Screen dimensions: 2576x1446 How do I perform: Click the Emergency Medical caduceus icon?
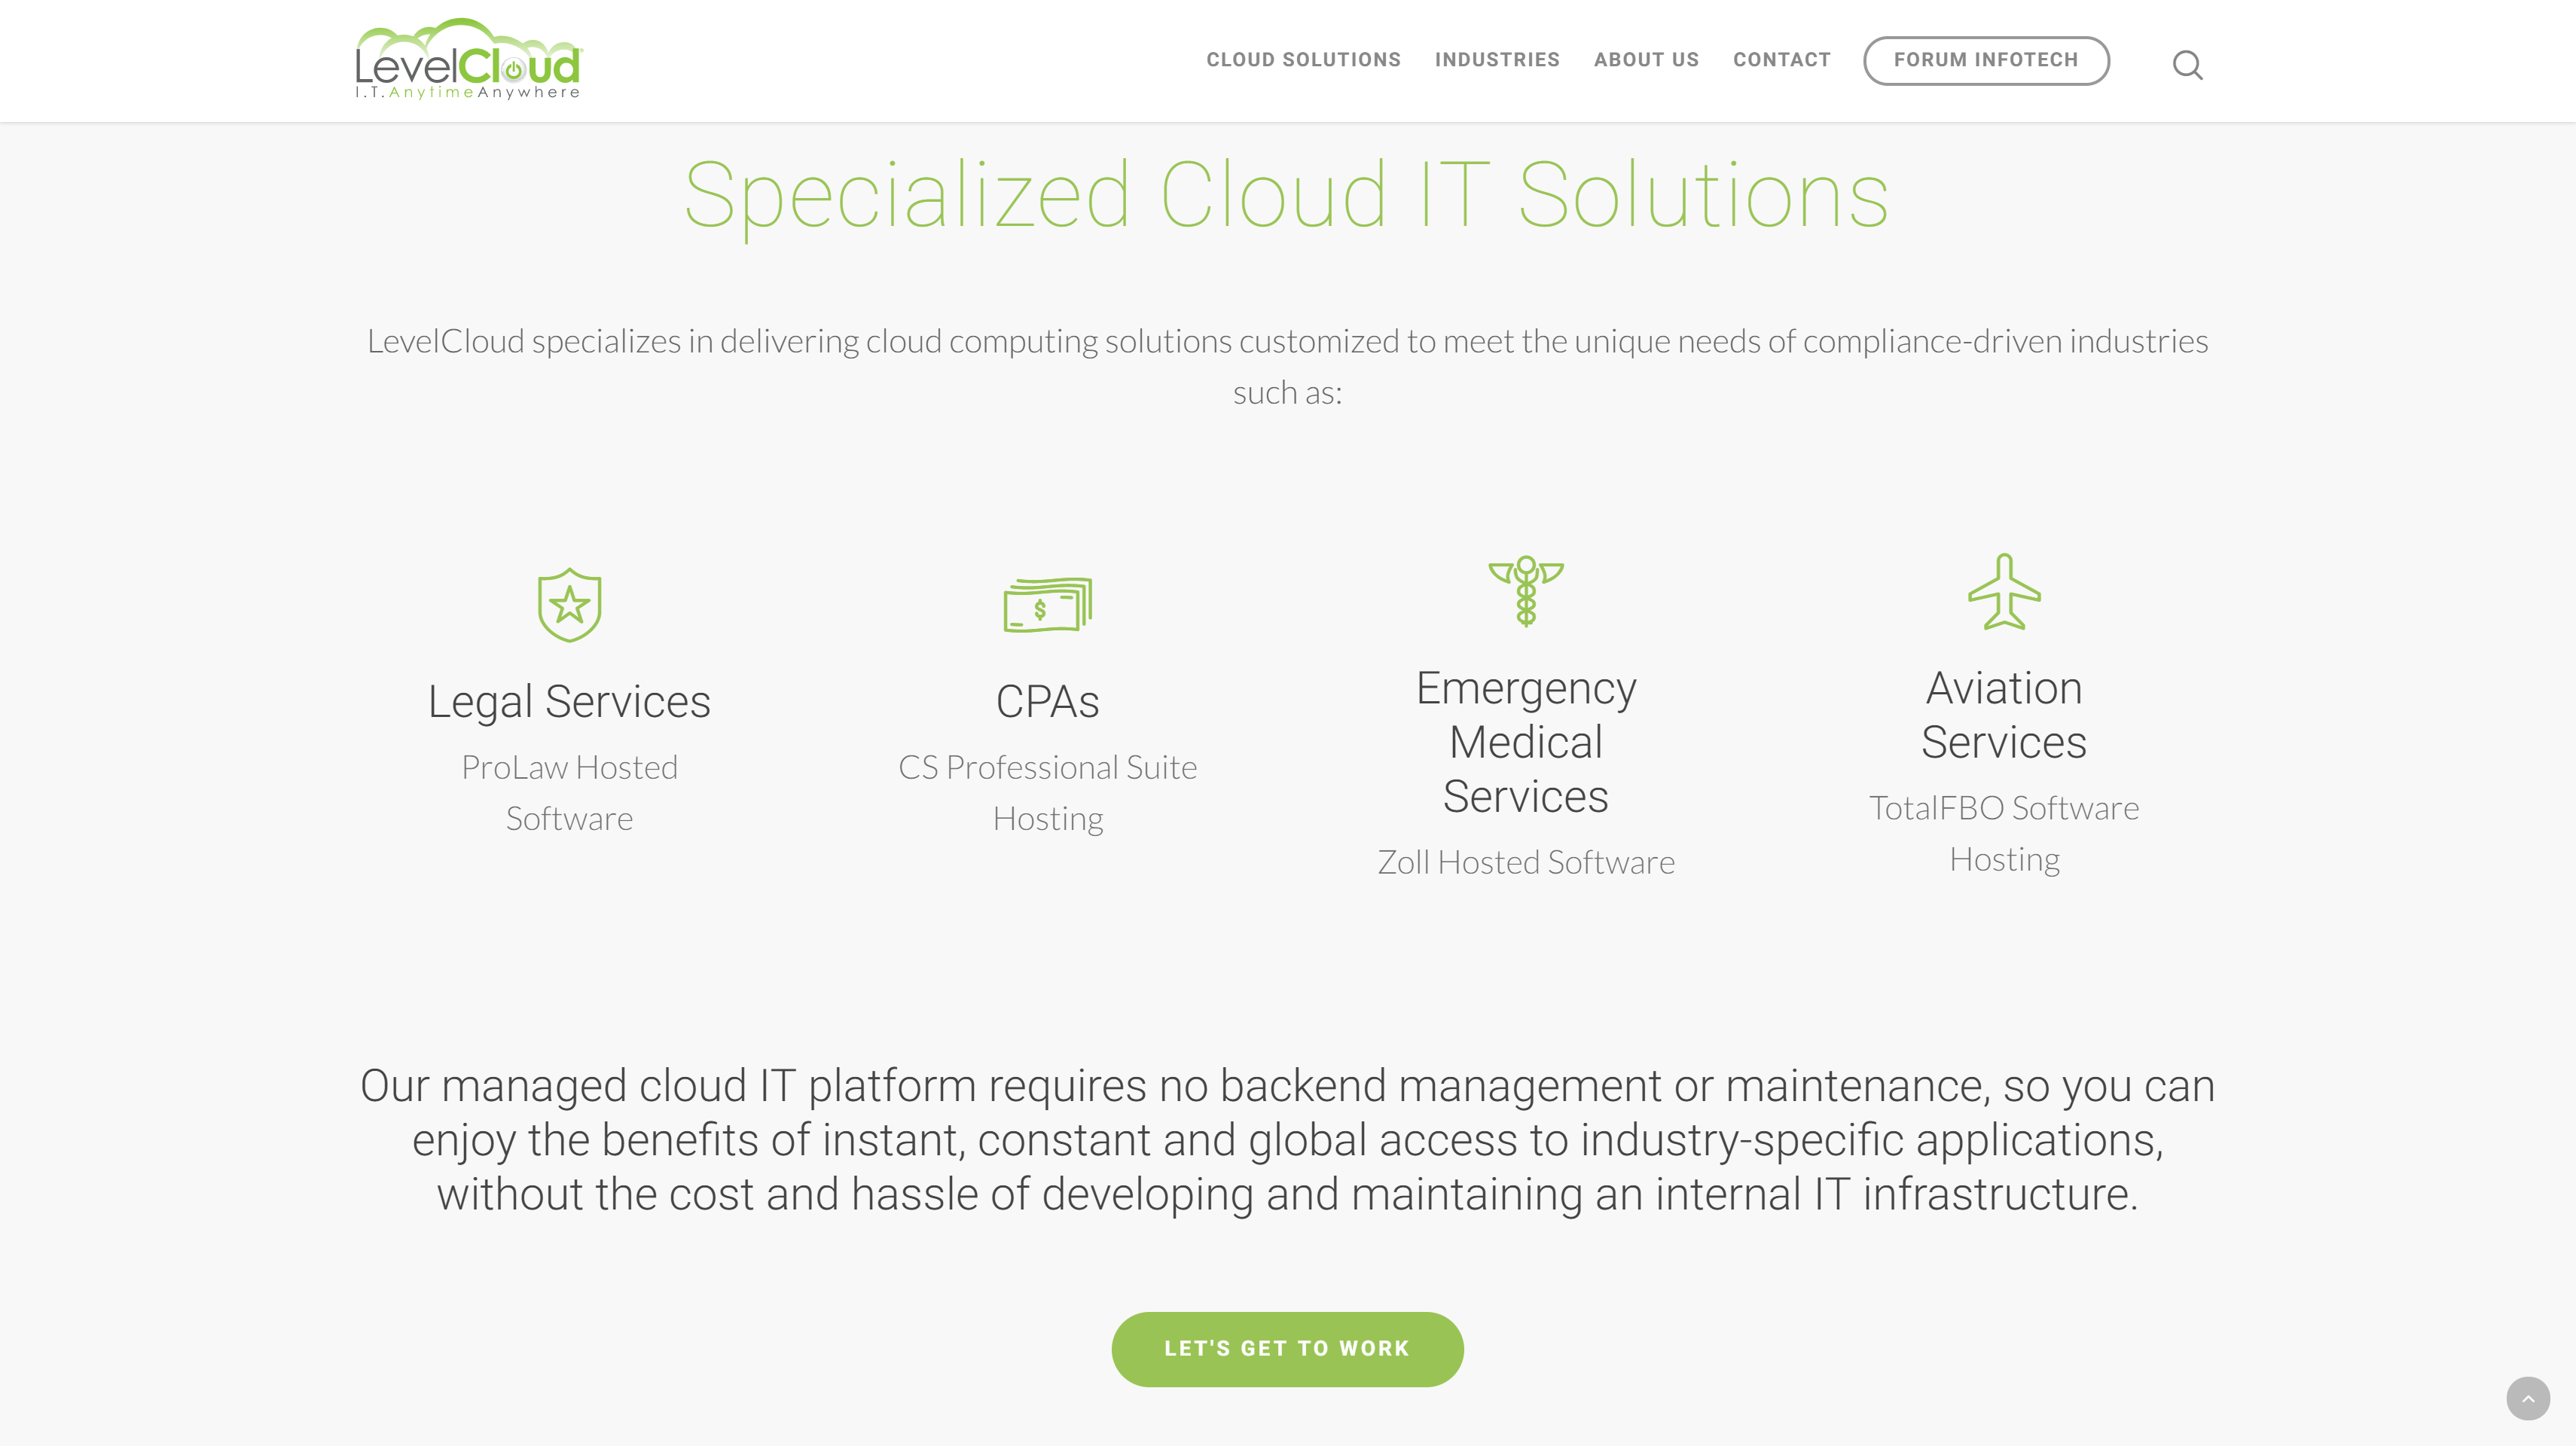(x=1525, y=591)
